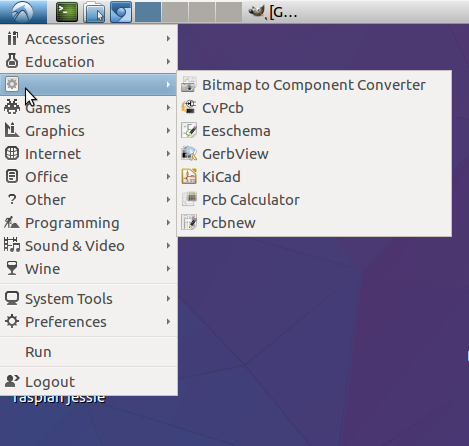Click the blue web browser panel icon
Viewport: 469px width, 446px height.
121,12
